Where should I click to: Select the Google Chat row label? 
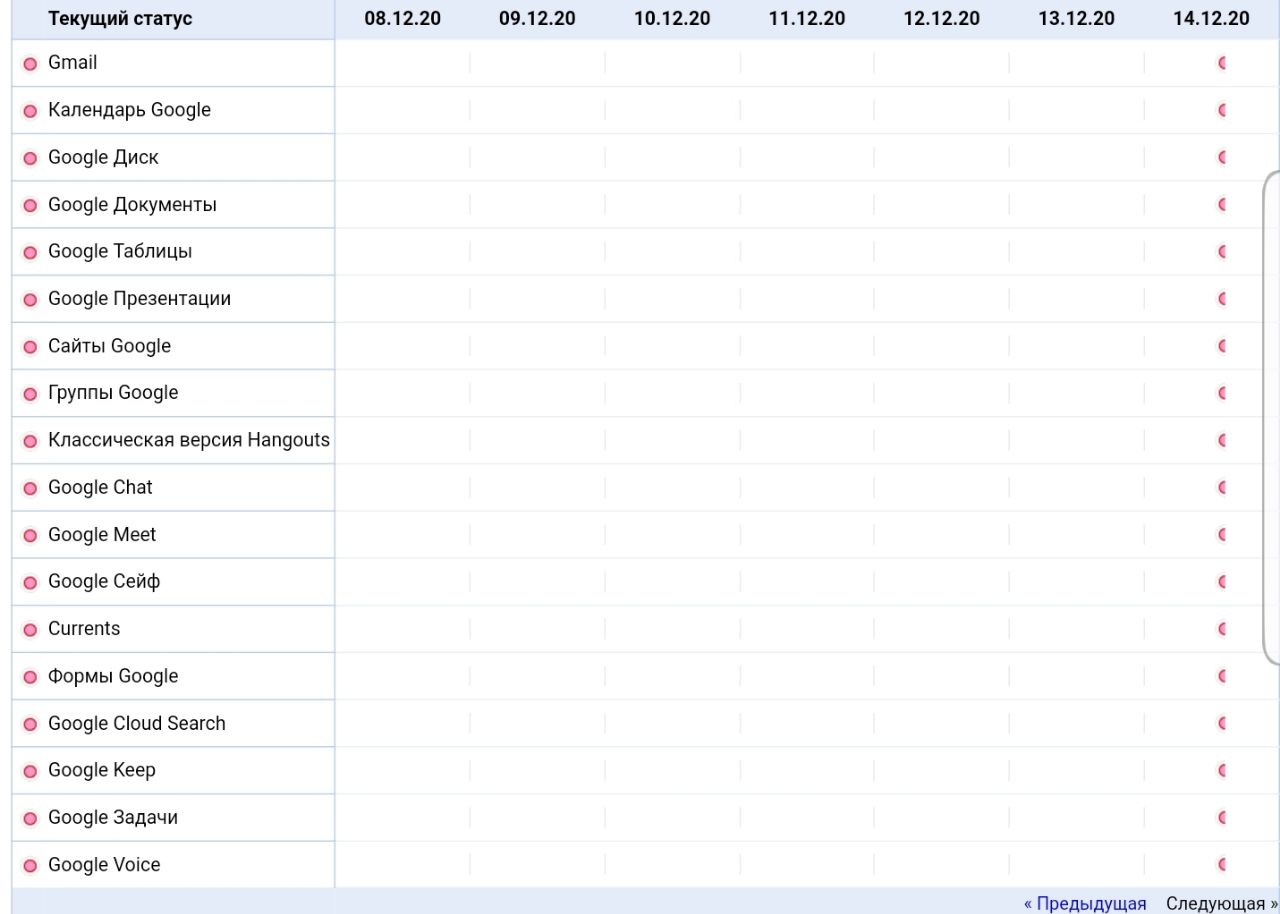[100, 487]
